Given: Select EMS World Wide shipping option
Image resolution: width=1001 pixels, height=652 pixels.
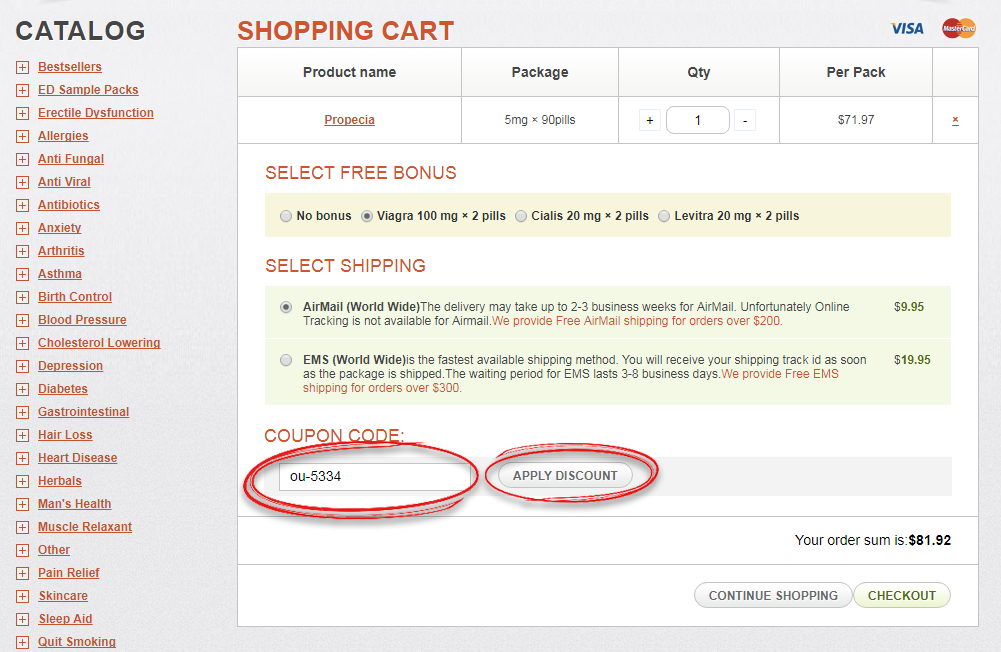Looking at the screenshot, I should (x=286, y=360).
